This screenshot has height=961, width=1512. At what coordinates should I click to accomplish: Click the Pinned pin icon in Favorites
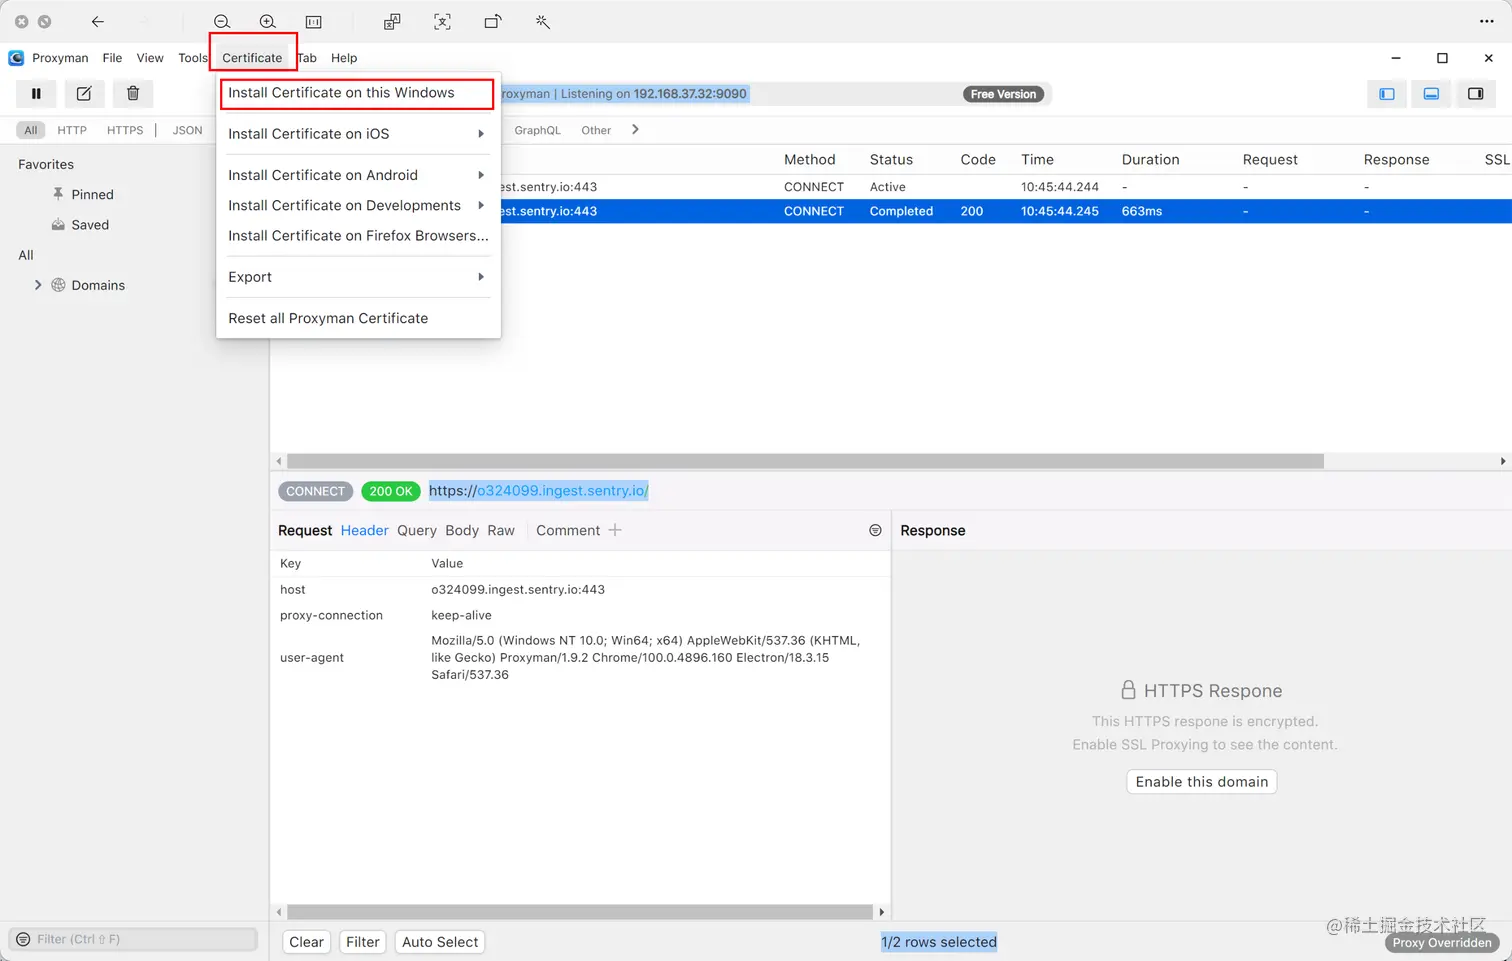pyautogui.click(x=58, y=194)
